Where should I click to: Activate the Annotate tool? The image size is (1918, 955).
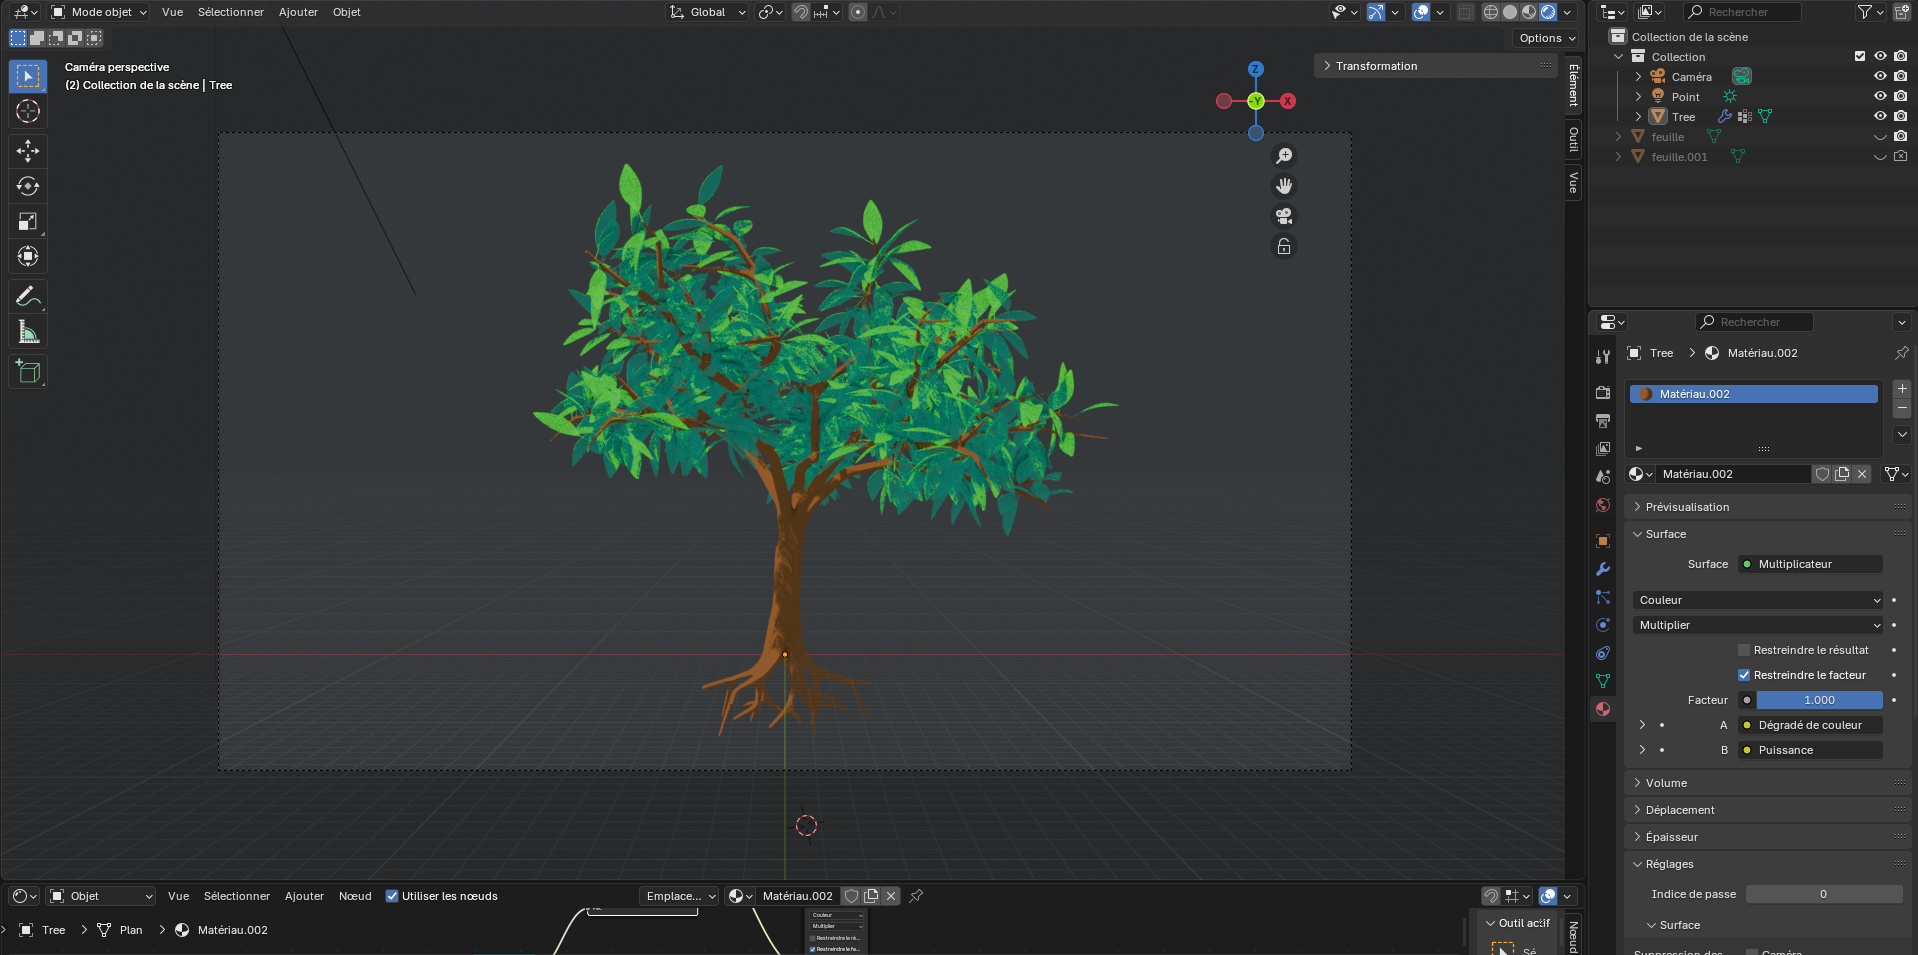pos(28,296)
